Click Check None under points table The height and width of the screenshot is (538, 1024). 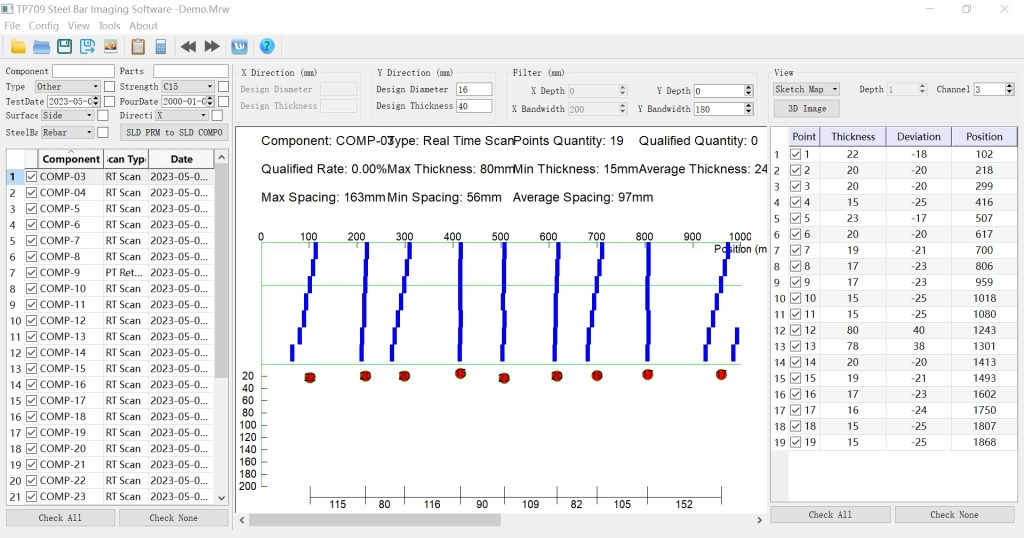(x=954, y=514)
